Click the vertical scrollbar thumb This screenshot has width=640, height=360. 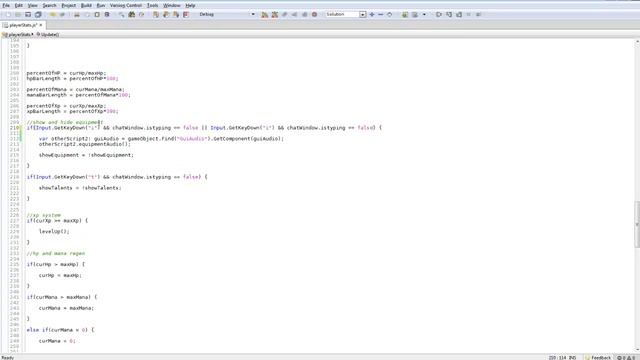637,224
